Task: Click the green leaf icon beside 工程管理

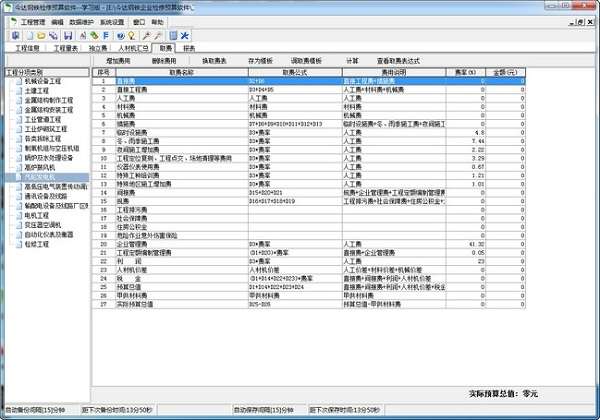Action: [x=14, y=22]
